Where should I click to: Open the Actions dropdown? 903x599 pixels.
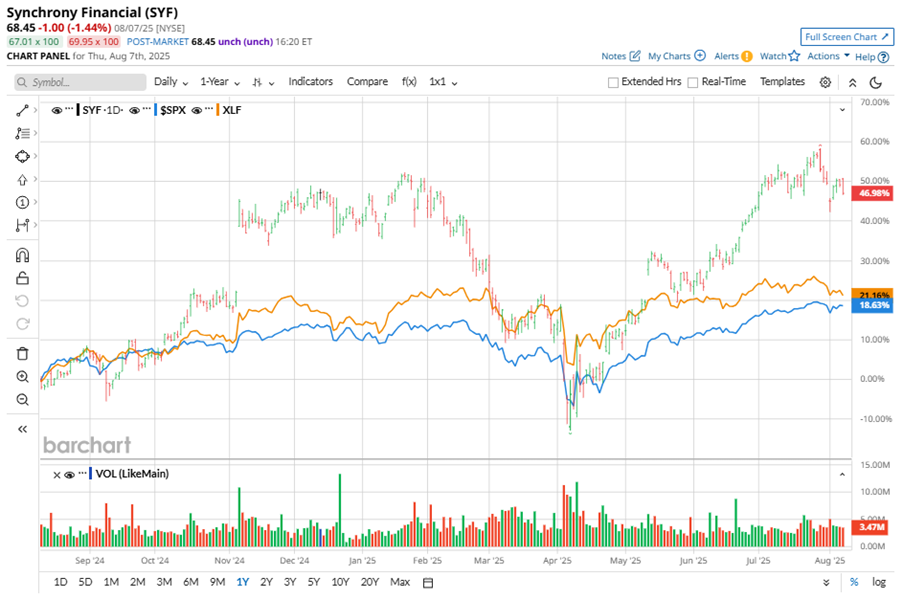click(828, 56)
